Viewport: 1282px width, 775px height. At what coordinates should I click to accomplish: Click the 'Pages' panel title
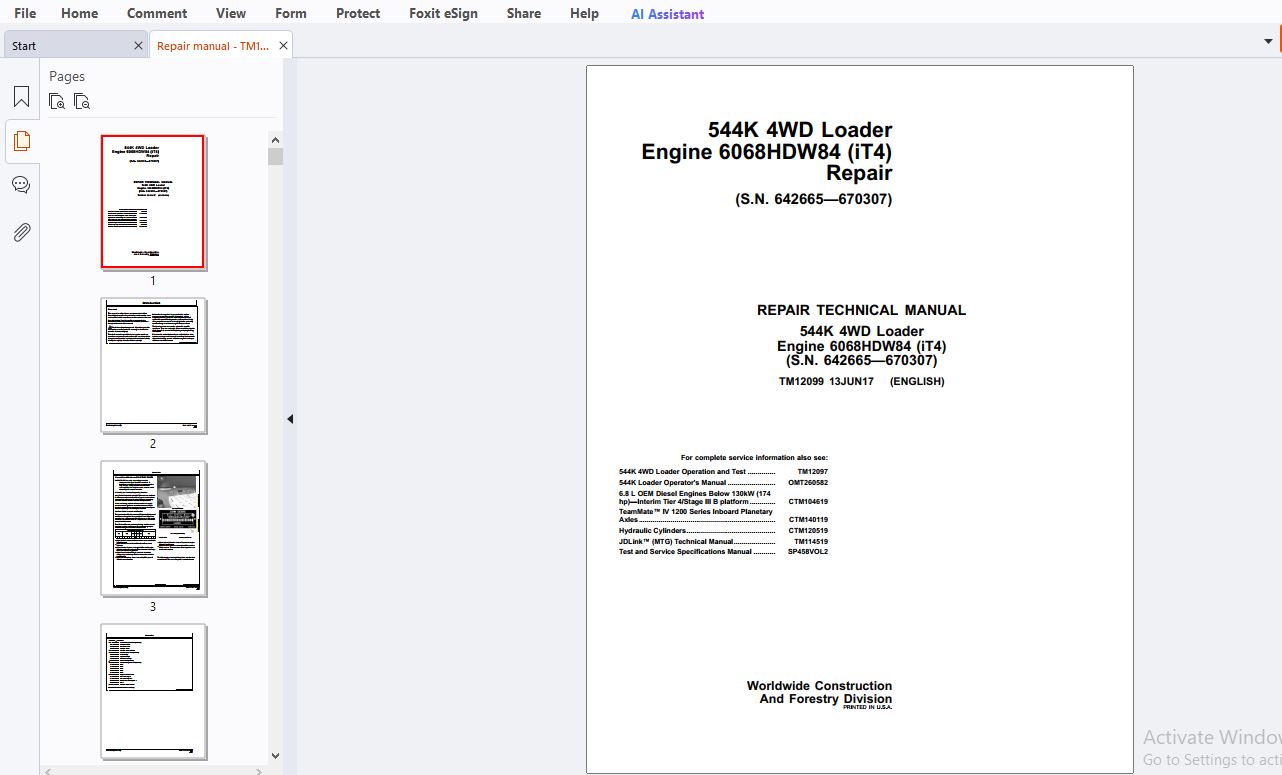click(67, 76)
